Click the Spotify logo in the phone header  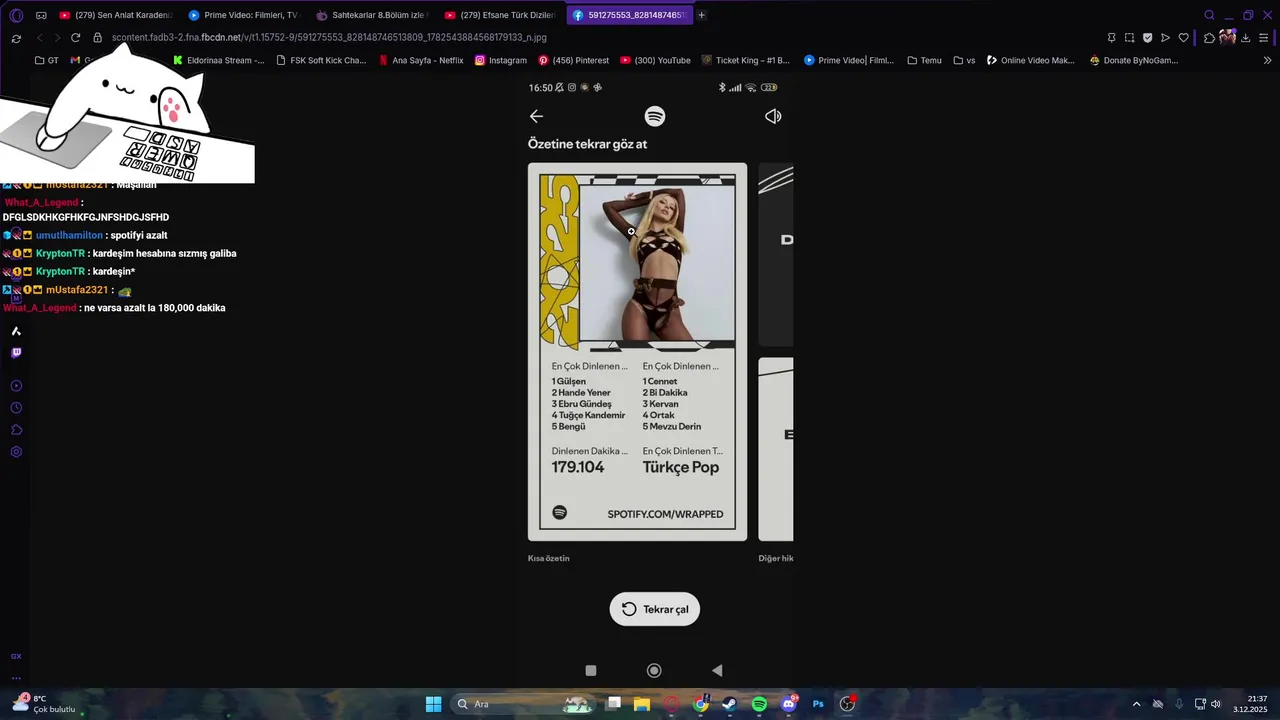pyautogui.click(x=655, y=116)
